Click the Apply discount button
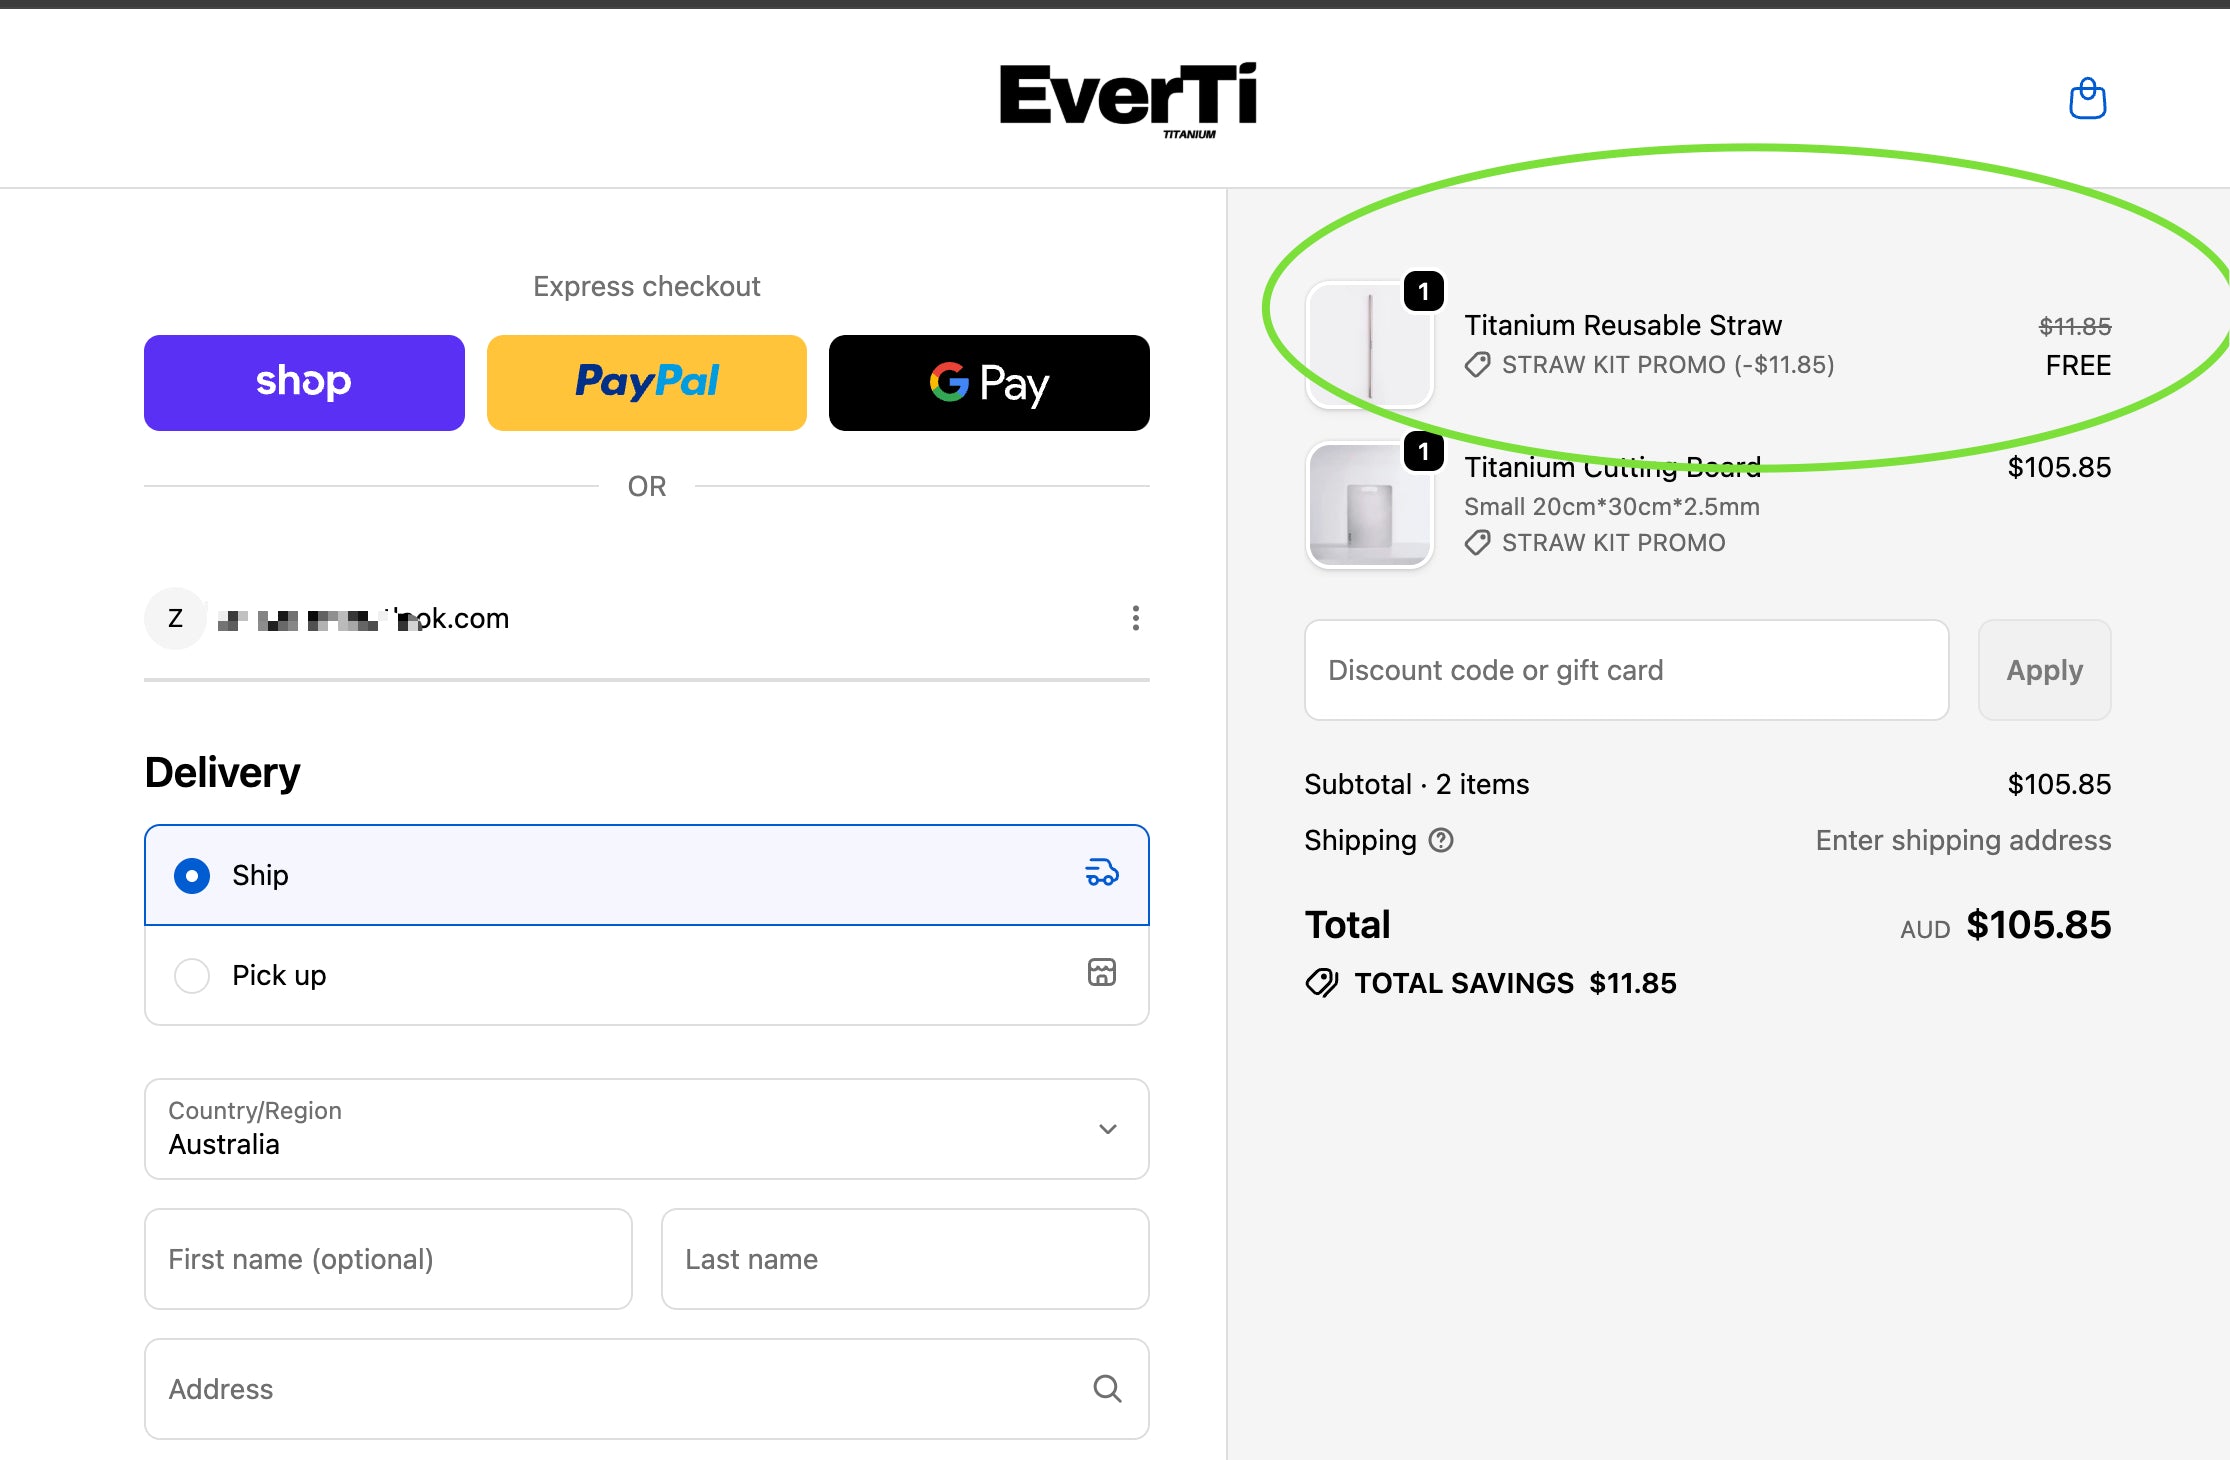Image resolution: width=2230 pixels, height=1460 pixels. click(x=2044, y=670)
